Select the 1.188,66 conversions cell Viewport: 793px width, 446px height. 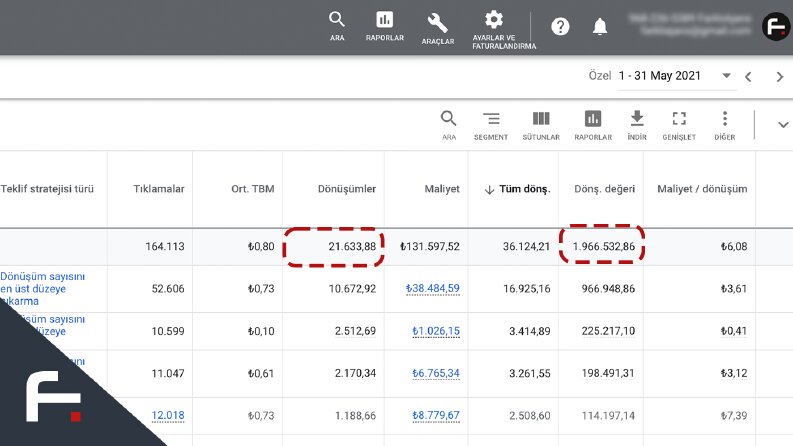point(355,416)
